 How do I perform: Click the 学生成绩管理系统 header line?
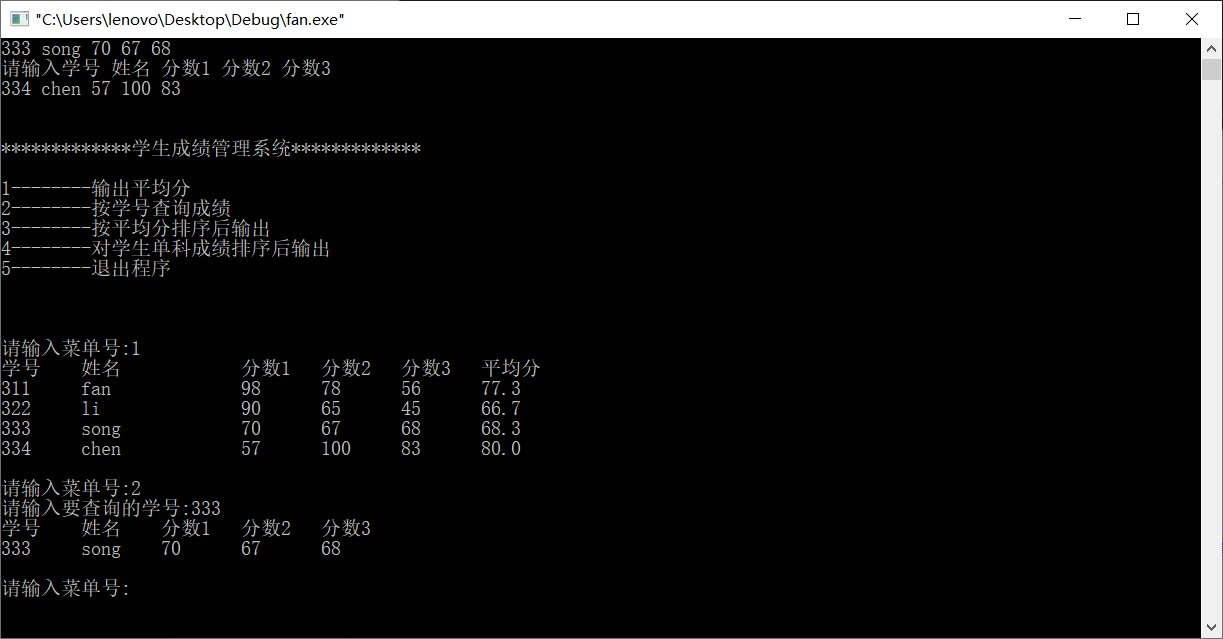[211, 149]
